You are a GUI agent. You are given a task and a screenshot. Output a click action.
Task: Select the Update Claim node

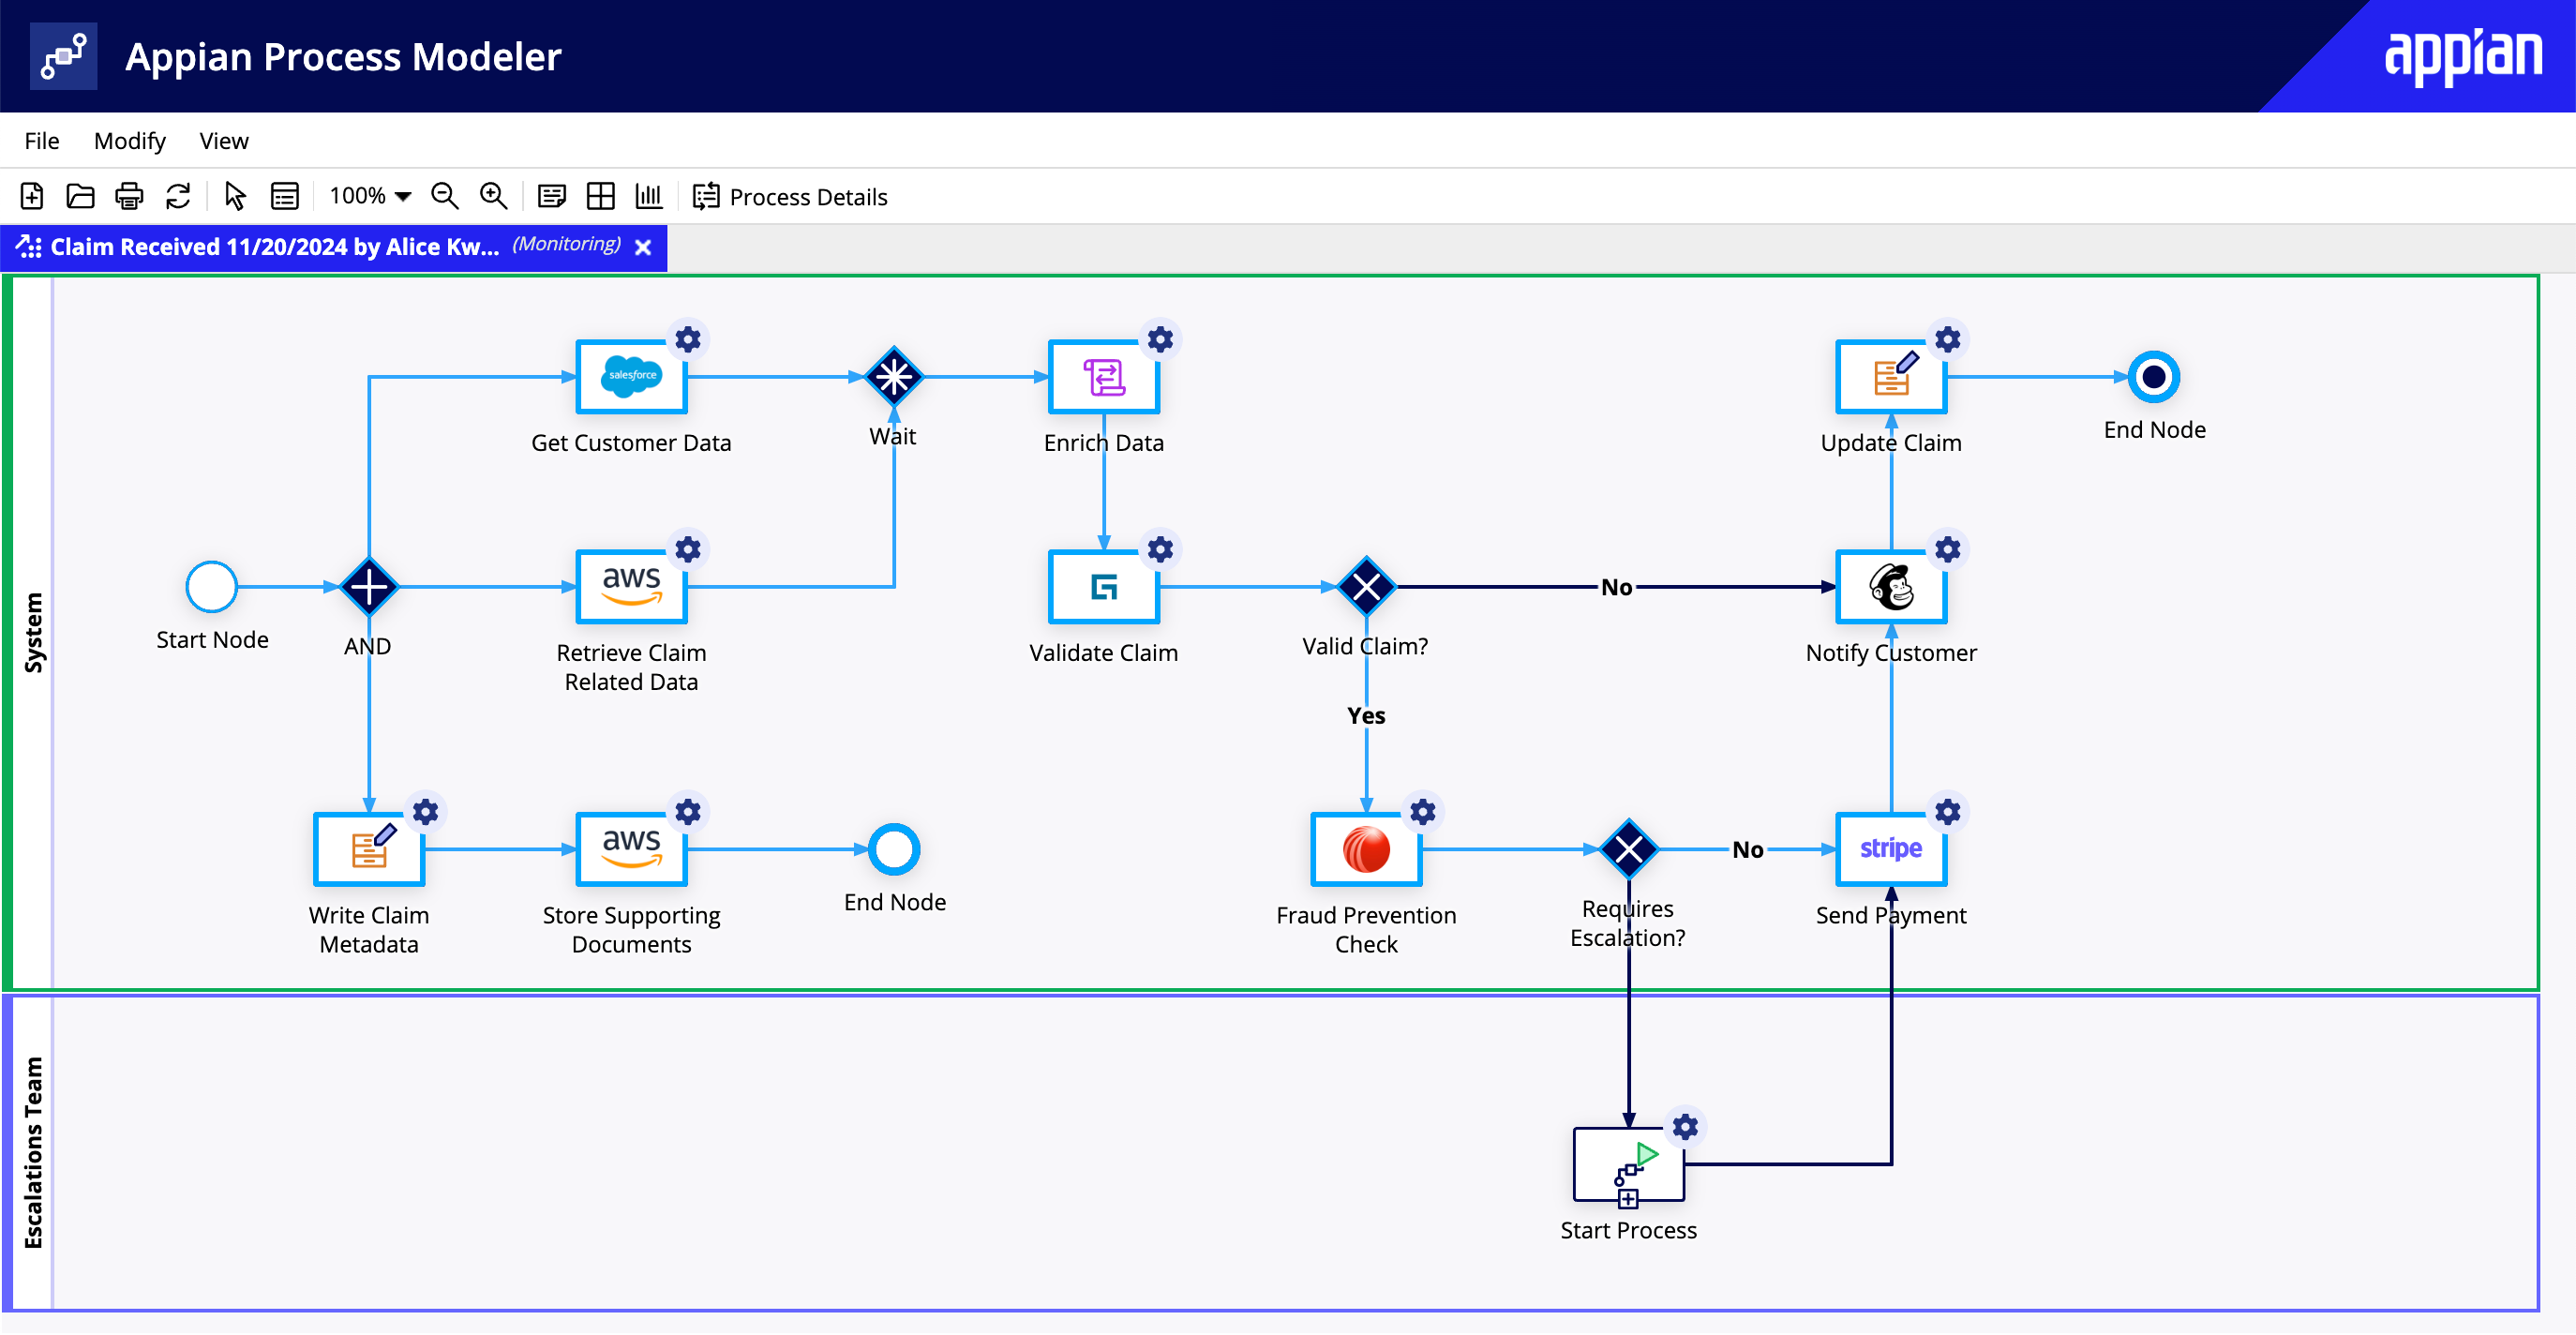pos(1892,377)
